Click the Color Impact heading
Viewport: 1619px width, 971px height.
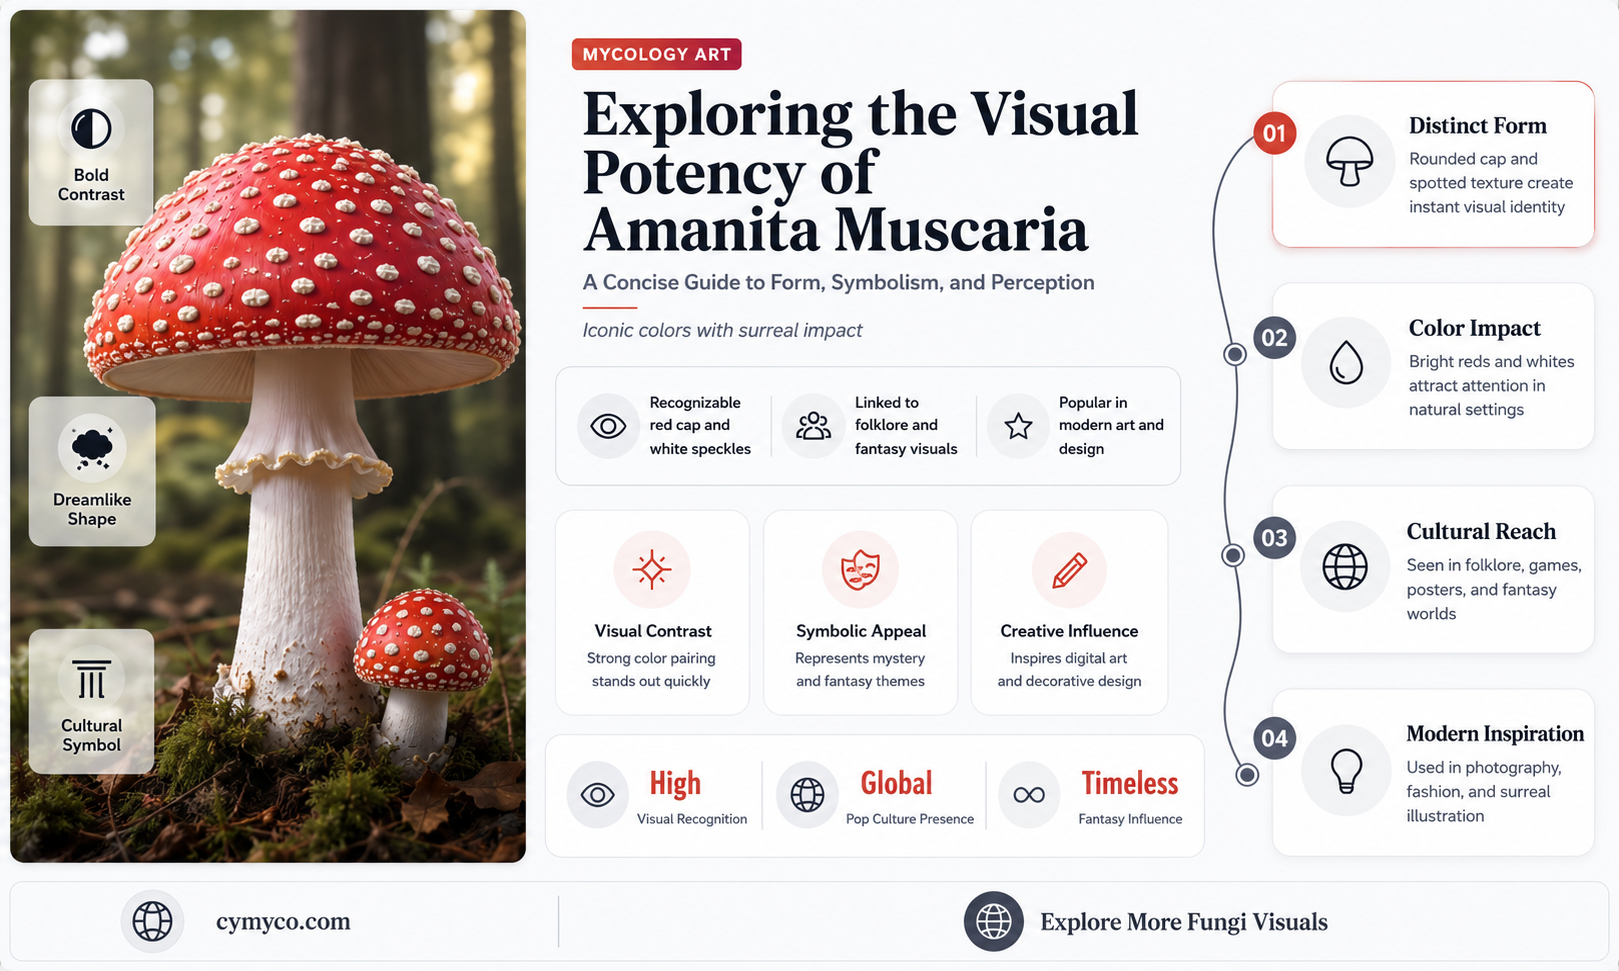(x=1474, y=328)
